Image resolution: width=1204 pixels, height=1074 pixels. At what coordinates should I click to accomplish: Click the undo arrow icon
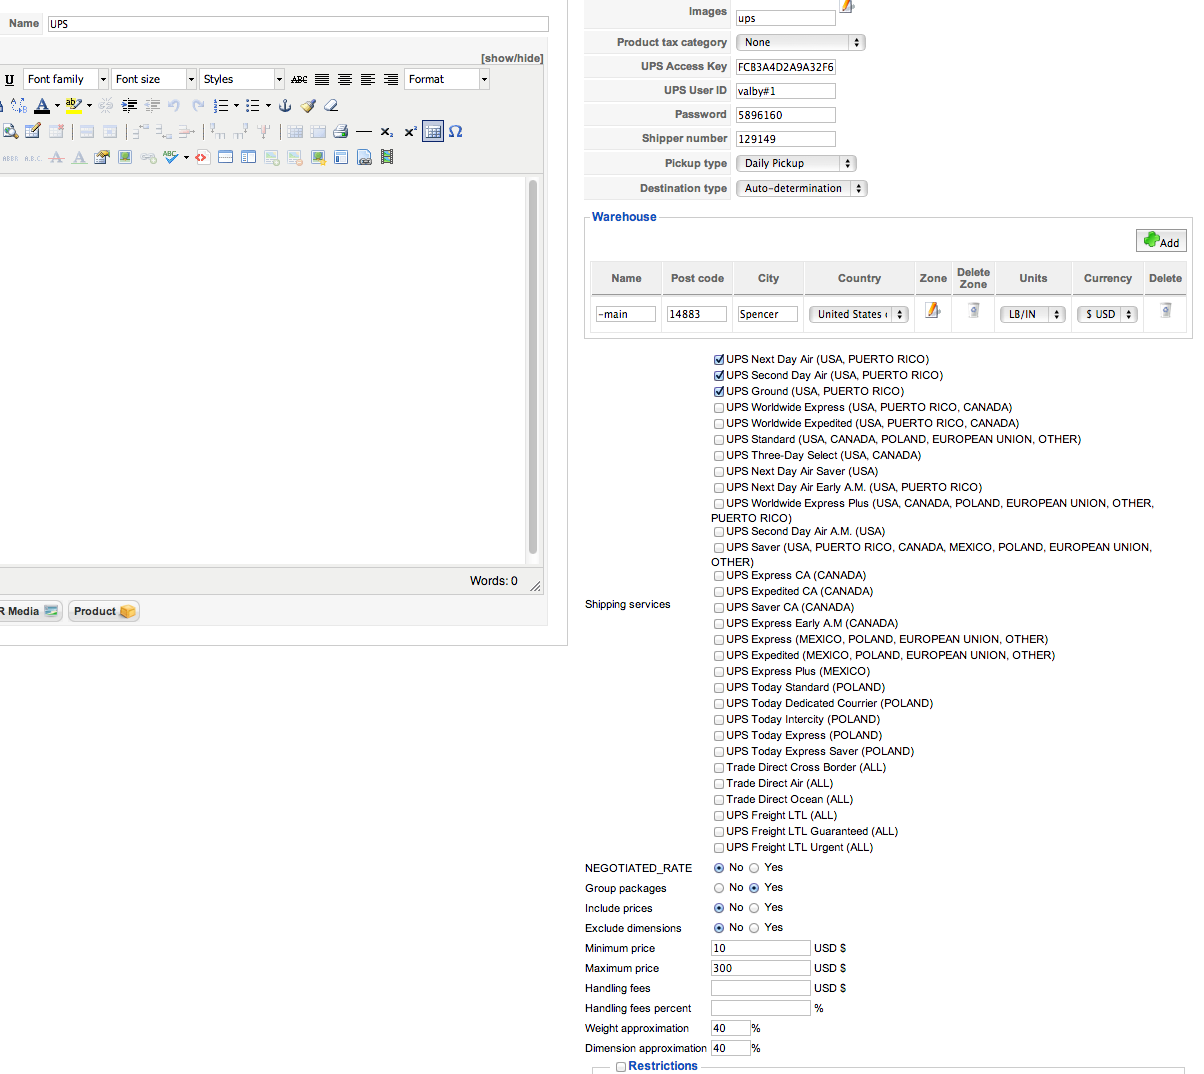click(x=174, y=105)
